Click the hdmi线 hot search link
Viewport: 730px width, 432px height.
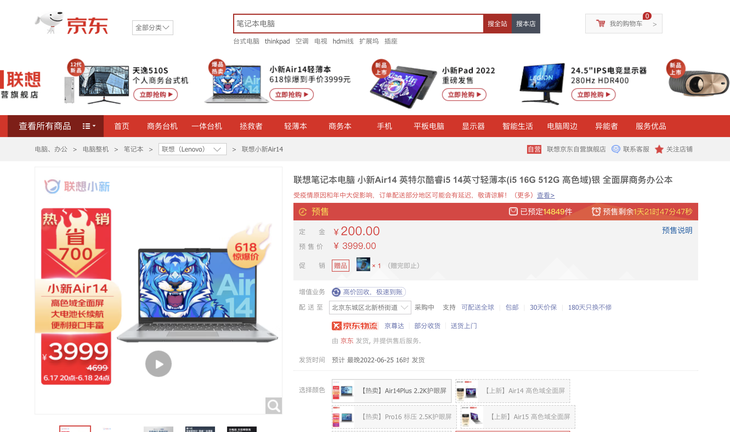pyautogui.click(x=343, y=41)
